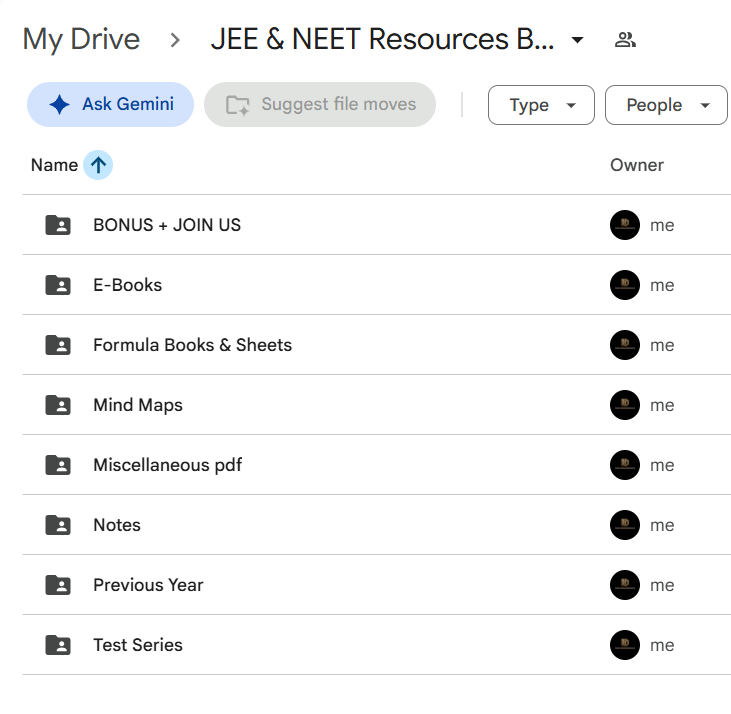Click owner avatar in BONUS + JOIN US row
The height and width of the screenshot is (714, 731).
pos(625,225)
